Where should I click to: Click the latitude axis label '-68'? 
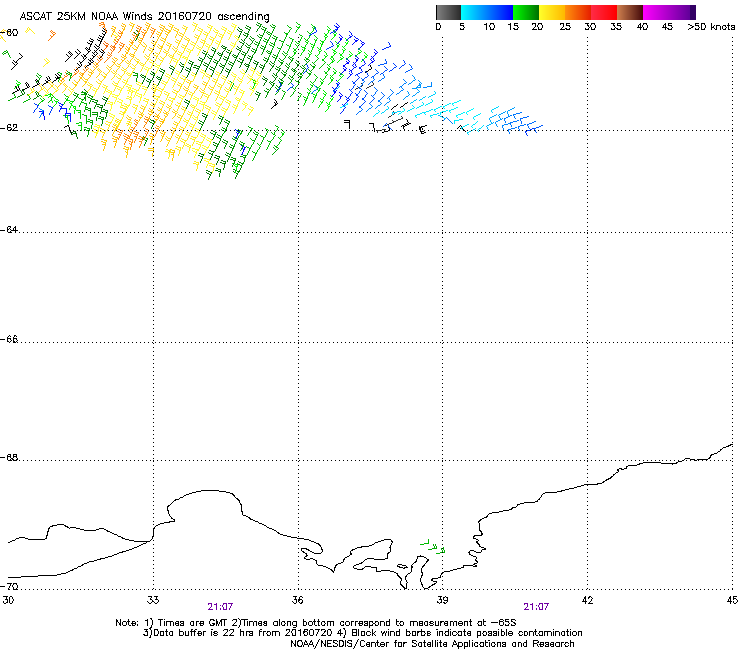[9, 458]
